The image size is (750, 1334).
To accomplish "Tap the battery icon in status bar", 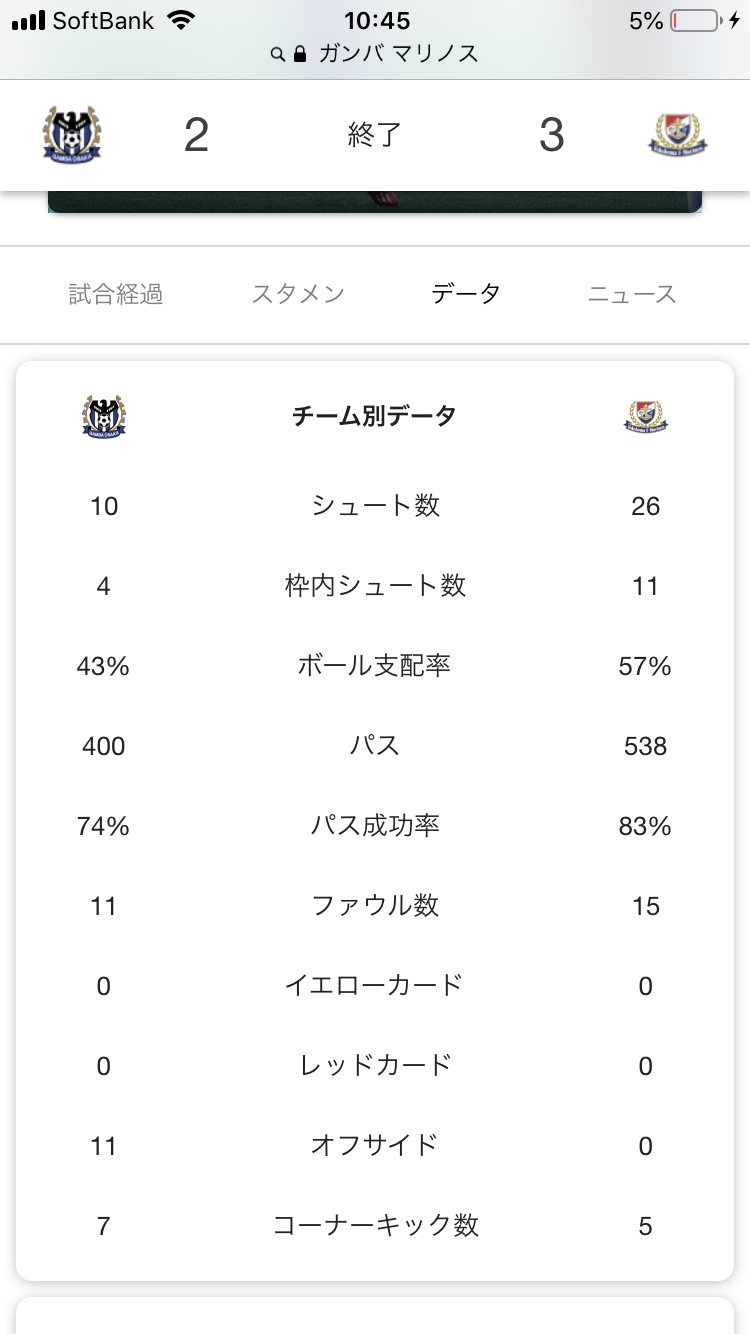I will point(696,21).
